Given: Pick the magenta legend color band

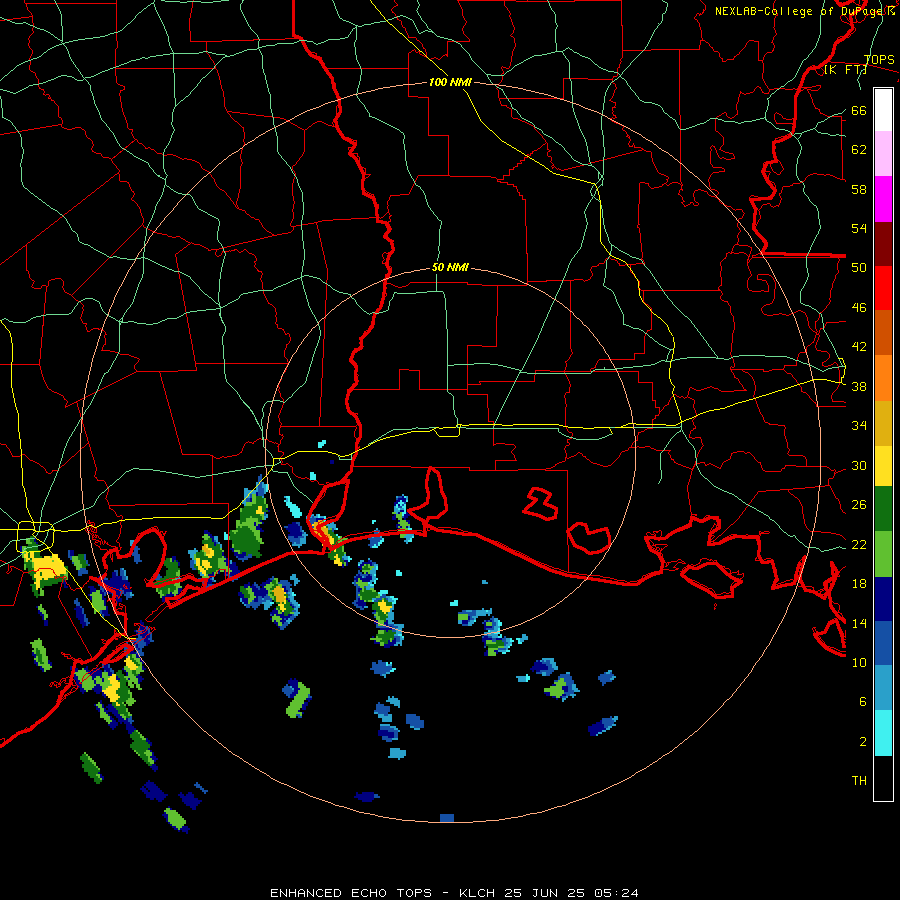Looking at the screenshot, I should click(x=883, y=199).
